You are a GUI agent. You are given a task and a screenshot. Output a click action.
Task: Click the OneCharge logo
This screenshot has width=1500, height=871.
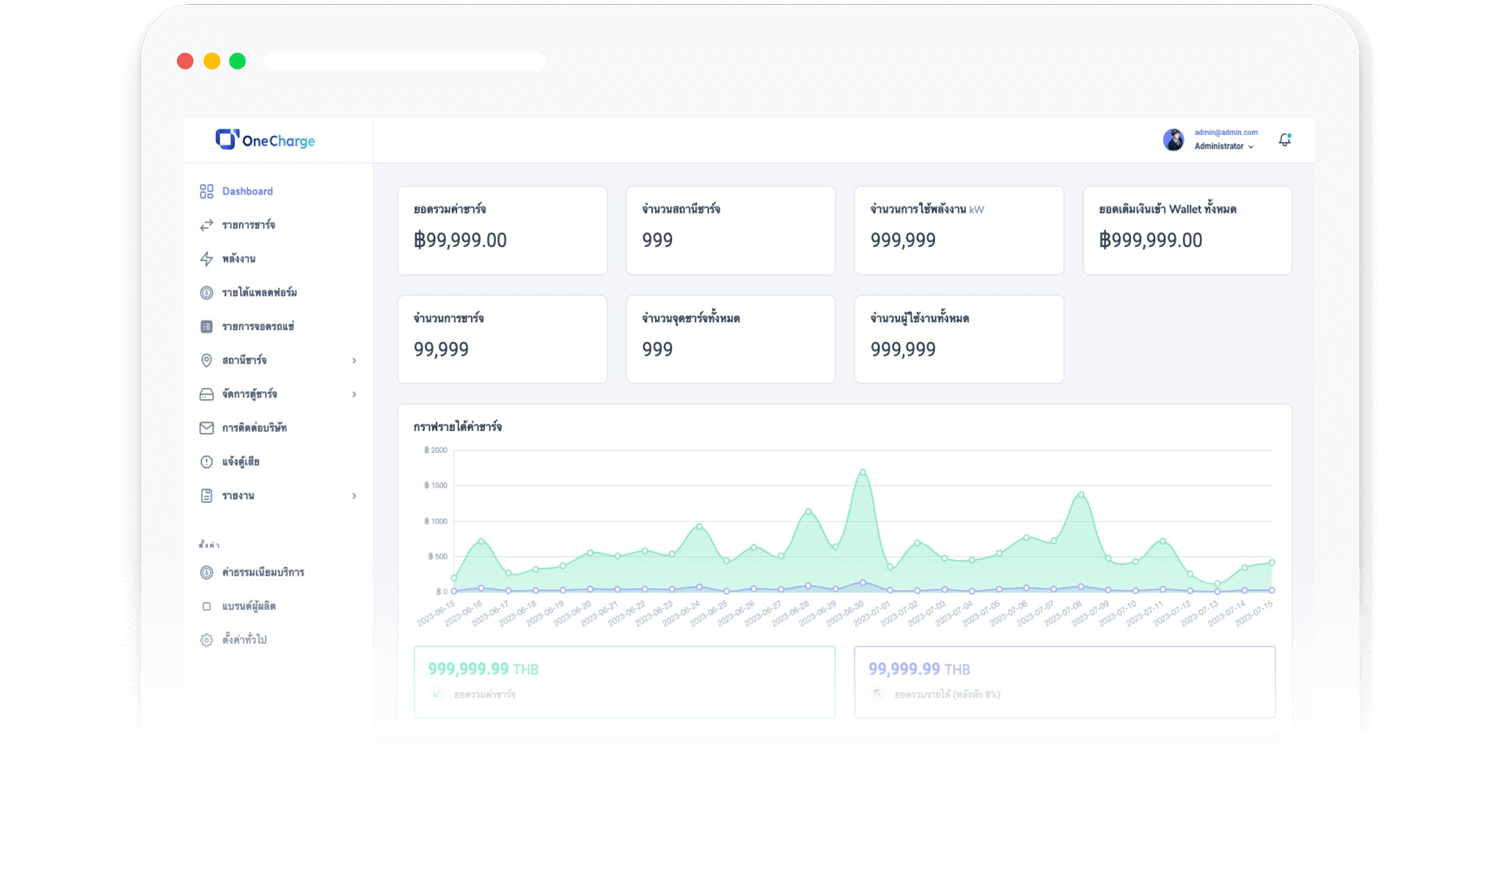click(x=266, y=140)
